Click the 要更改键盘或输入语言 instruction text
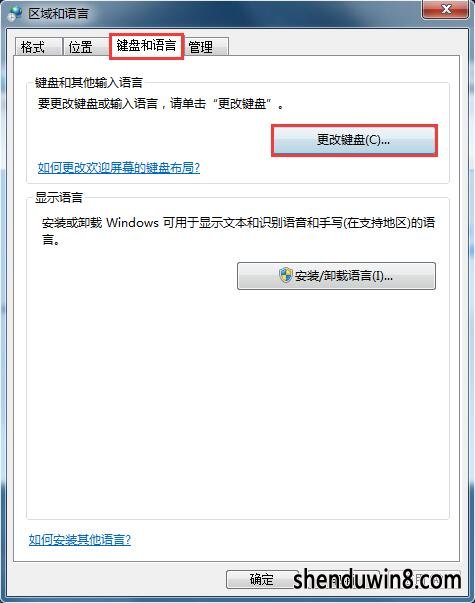This screenshot has height=603, width=475. [x=161, y=104]
